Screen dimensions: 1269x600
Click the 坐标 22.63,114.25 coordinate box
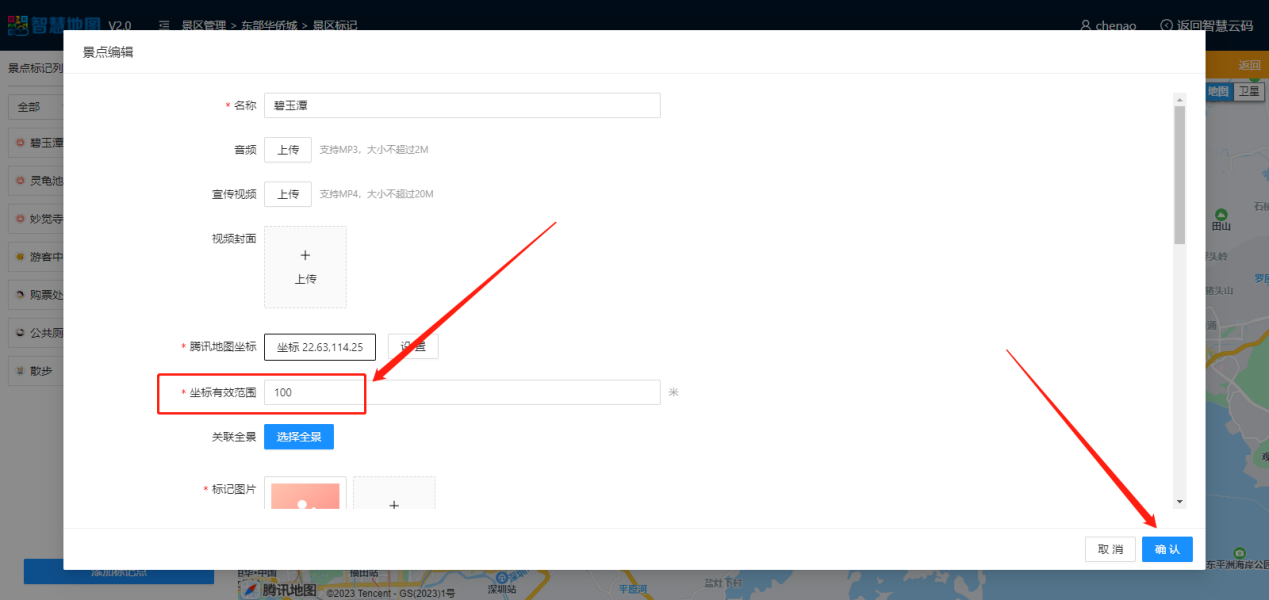coord(320,347)
